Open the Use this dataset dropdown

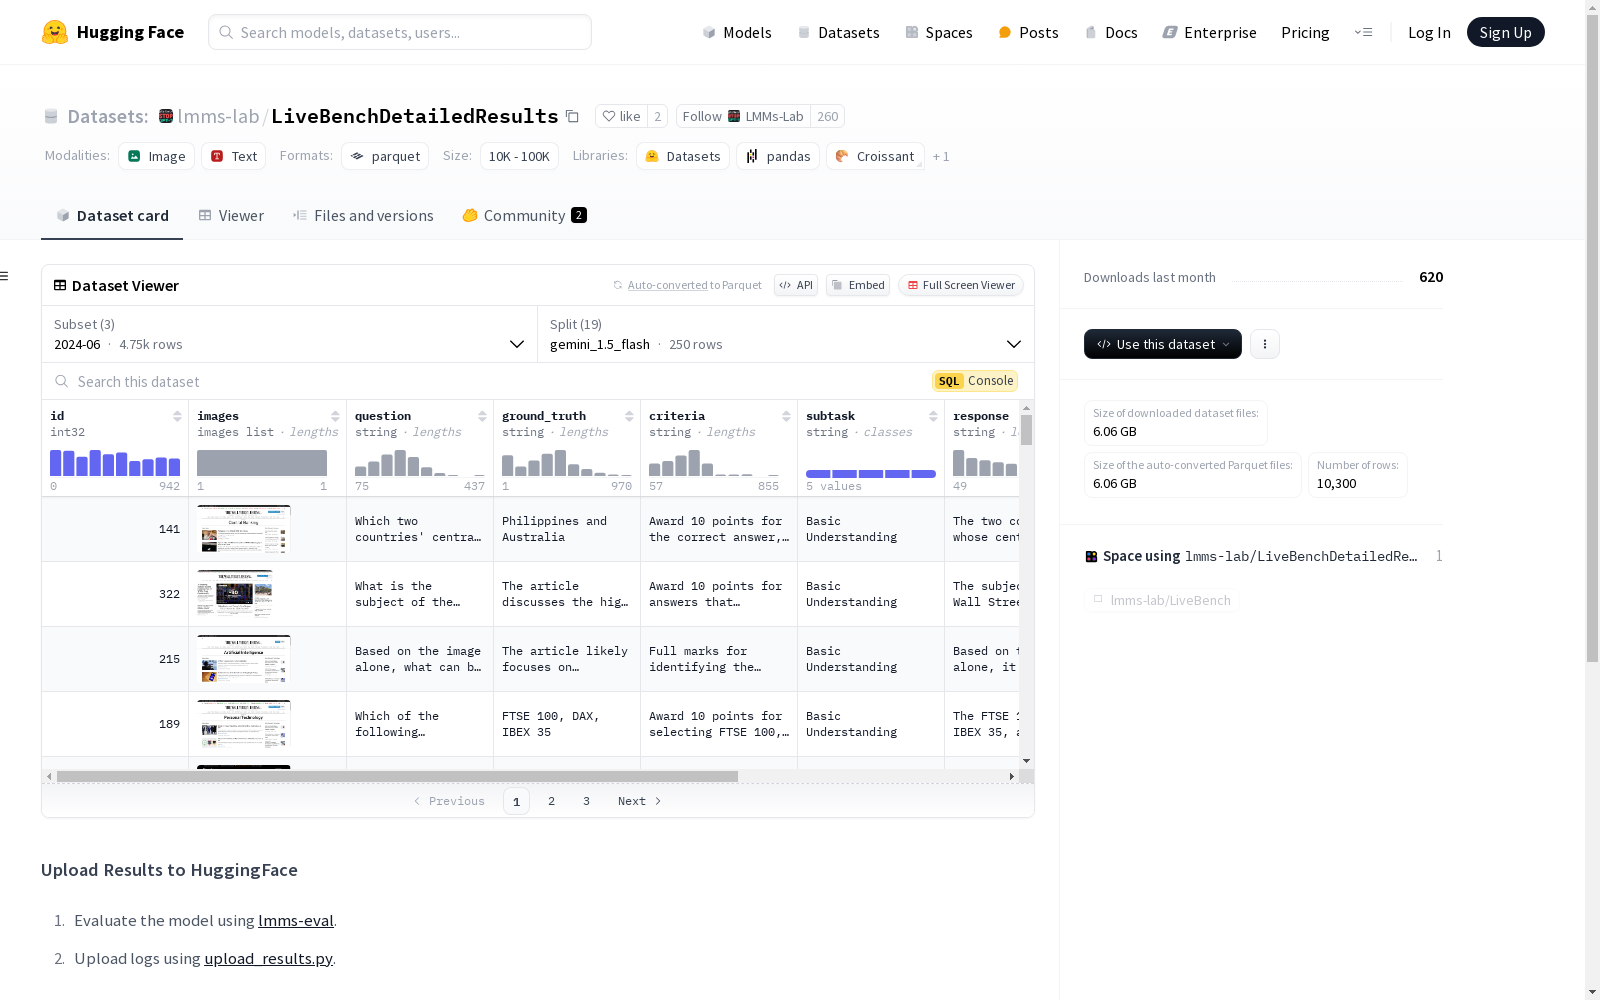point(1163,344)
